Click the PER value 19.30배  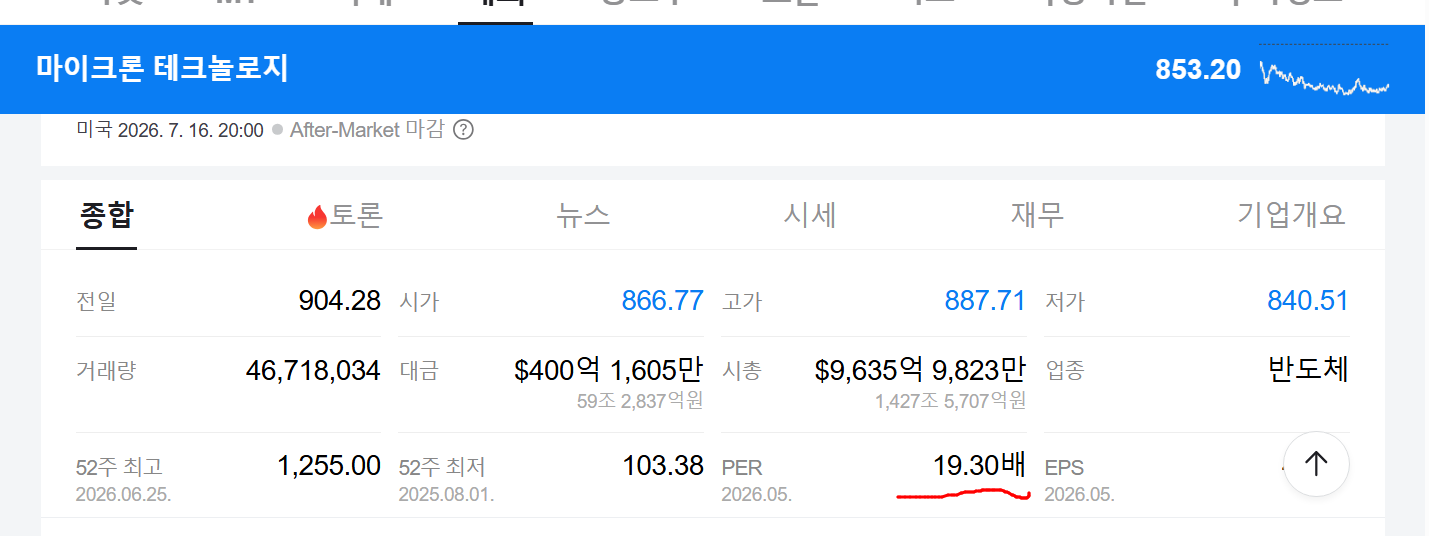[x=980, y=465]
